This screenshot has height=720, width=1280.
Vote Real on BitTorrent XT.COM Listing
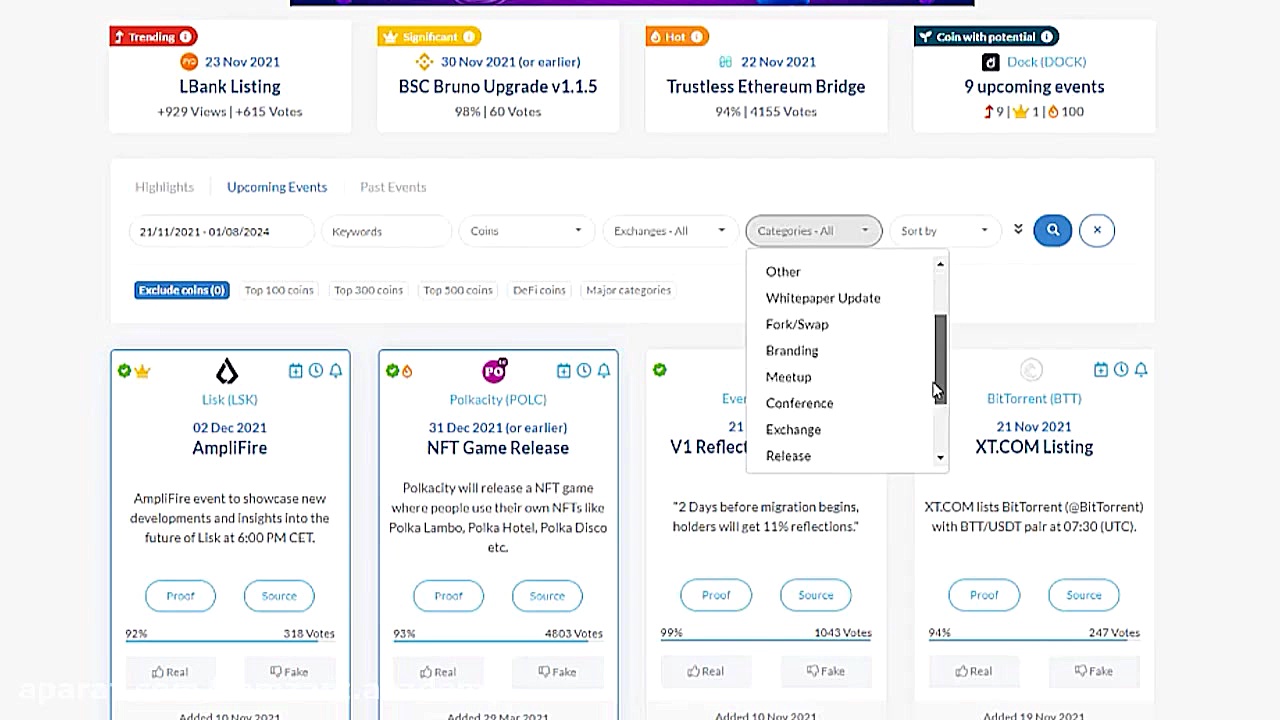[974, 671]
